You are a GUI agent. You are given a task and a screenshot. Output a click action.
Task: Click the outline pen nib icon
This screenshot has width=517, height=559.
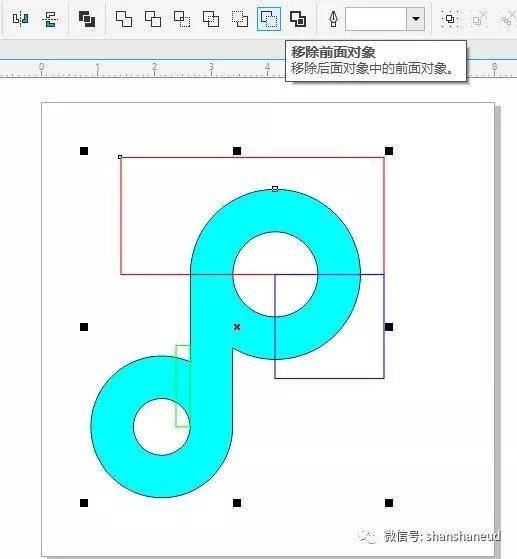click(333, 19)
